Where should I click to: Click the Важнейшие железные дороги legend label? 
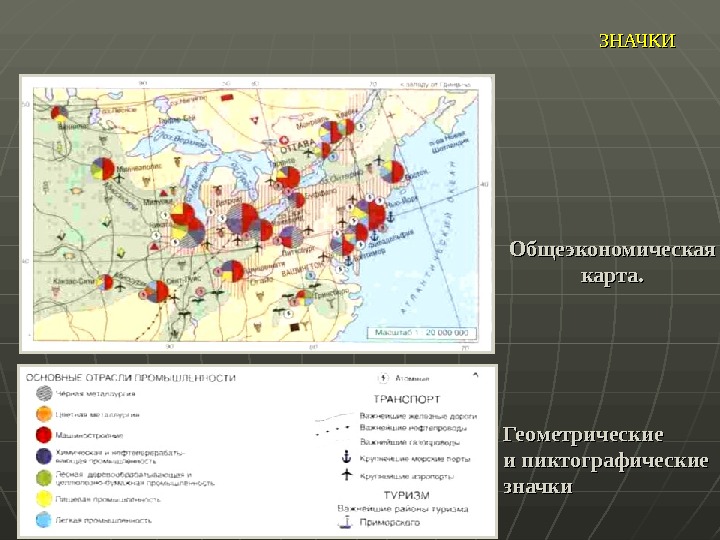418,416
